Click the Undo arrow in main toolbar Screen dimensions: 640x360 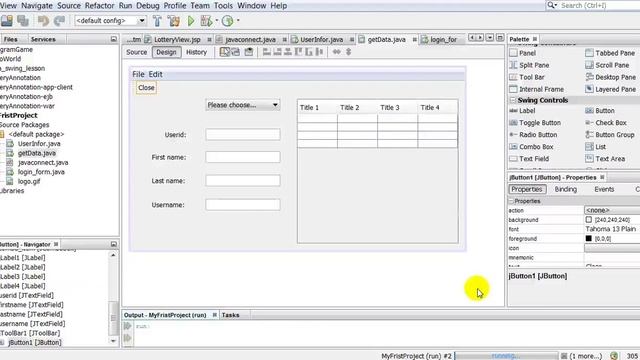click(x=43, y=21)
